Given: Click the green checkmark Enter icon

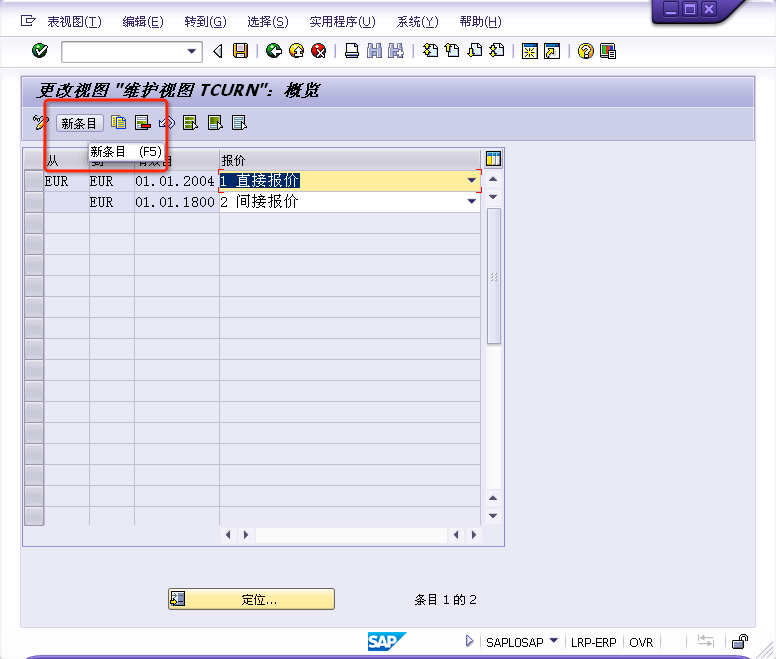Looking at the screenshot, I should (x=40, y=51).
